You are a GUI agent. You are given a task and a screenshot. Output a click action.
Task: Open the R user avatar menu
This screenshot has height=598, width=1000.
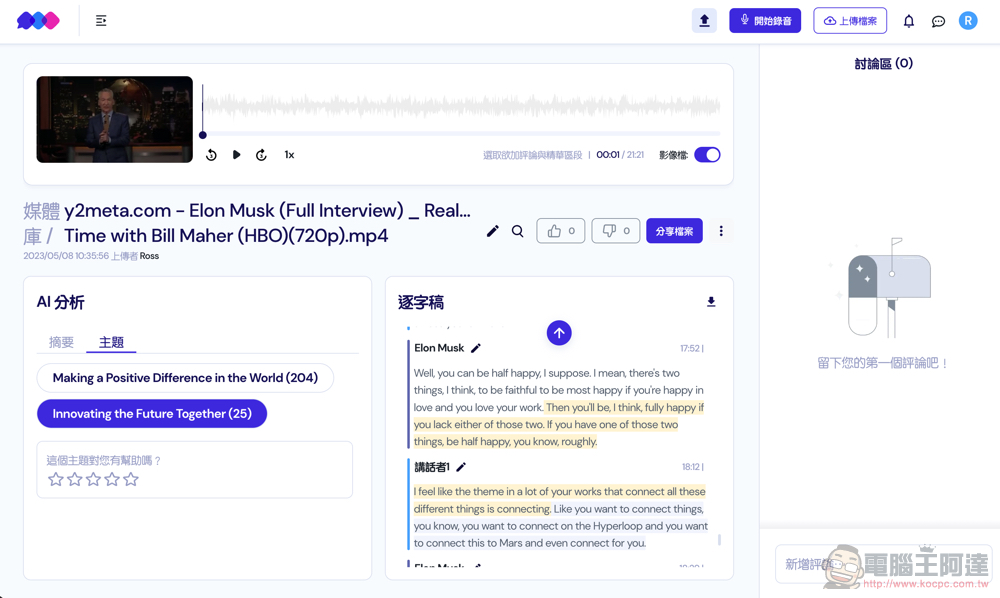[x=967, y=21]
